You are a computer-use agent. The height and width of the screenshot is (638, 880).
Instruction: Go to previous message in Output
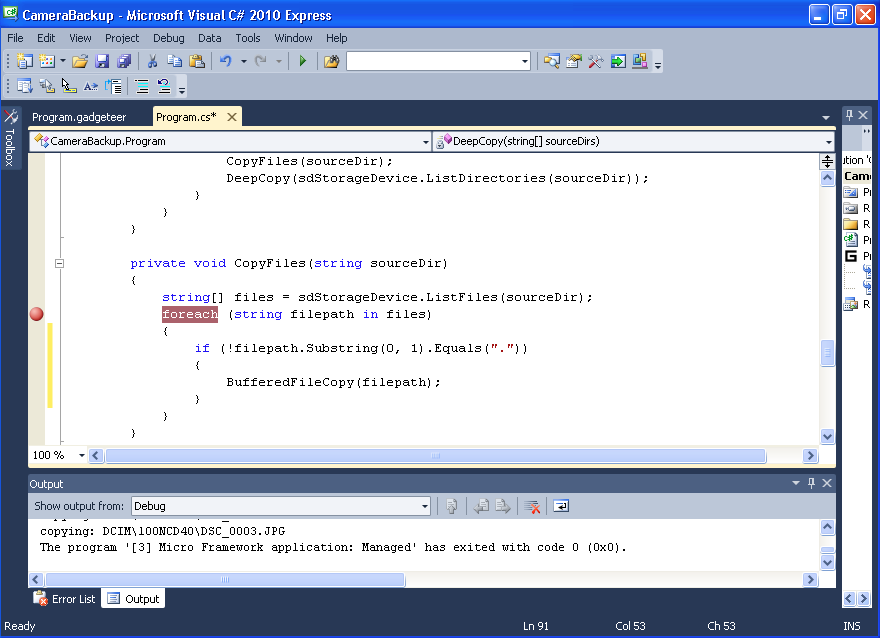(x=481, y=506)
